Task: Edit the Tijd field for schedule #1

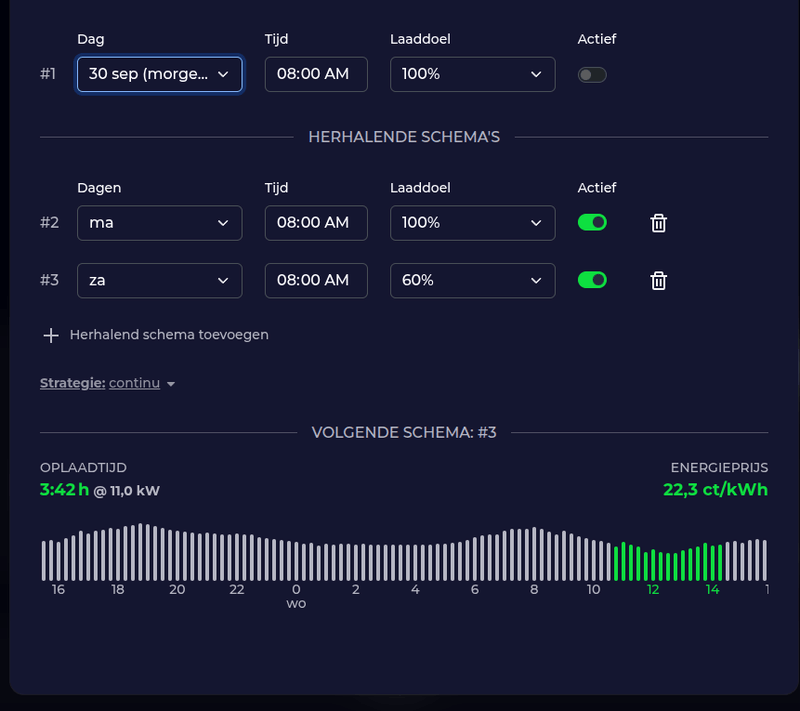Action: click(316, 74)
